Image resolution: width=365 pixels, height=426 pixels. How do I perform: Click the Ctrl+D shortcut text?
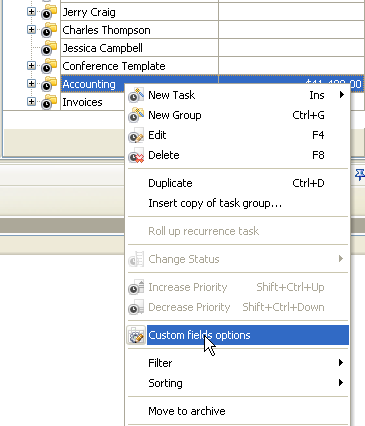[308, 183]
